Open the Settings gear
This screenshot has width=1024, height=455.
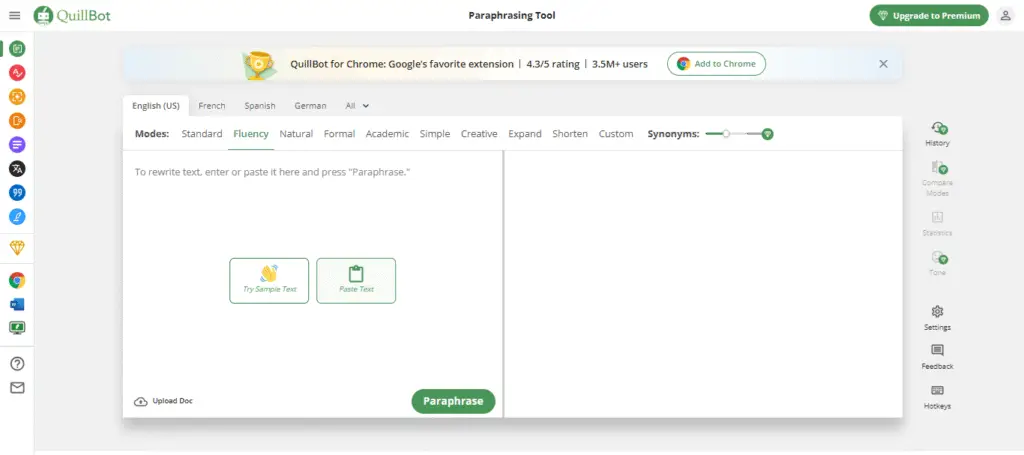point(937,318)
